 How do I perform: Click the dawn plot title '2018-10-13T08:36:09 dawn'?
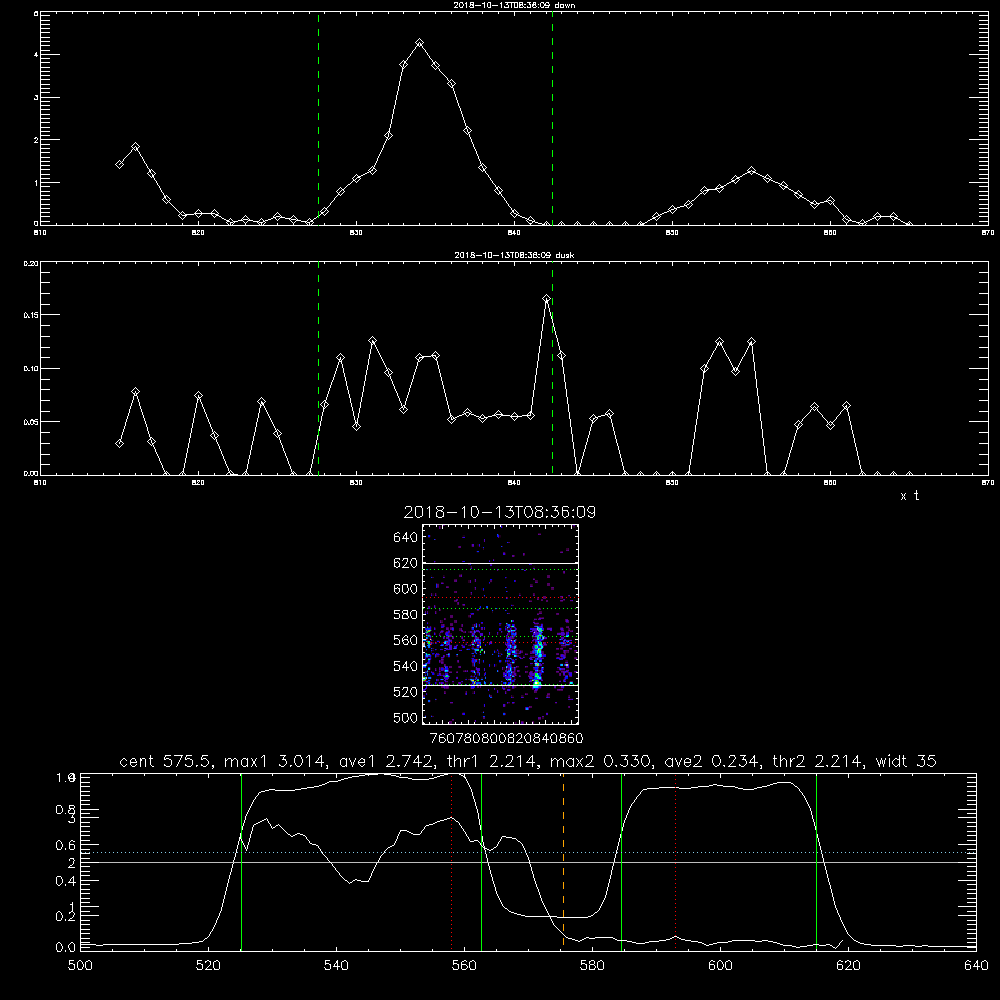click(x=514, y=5)
